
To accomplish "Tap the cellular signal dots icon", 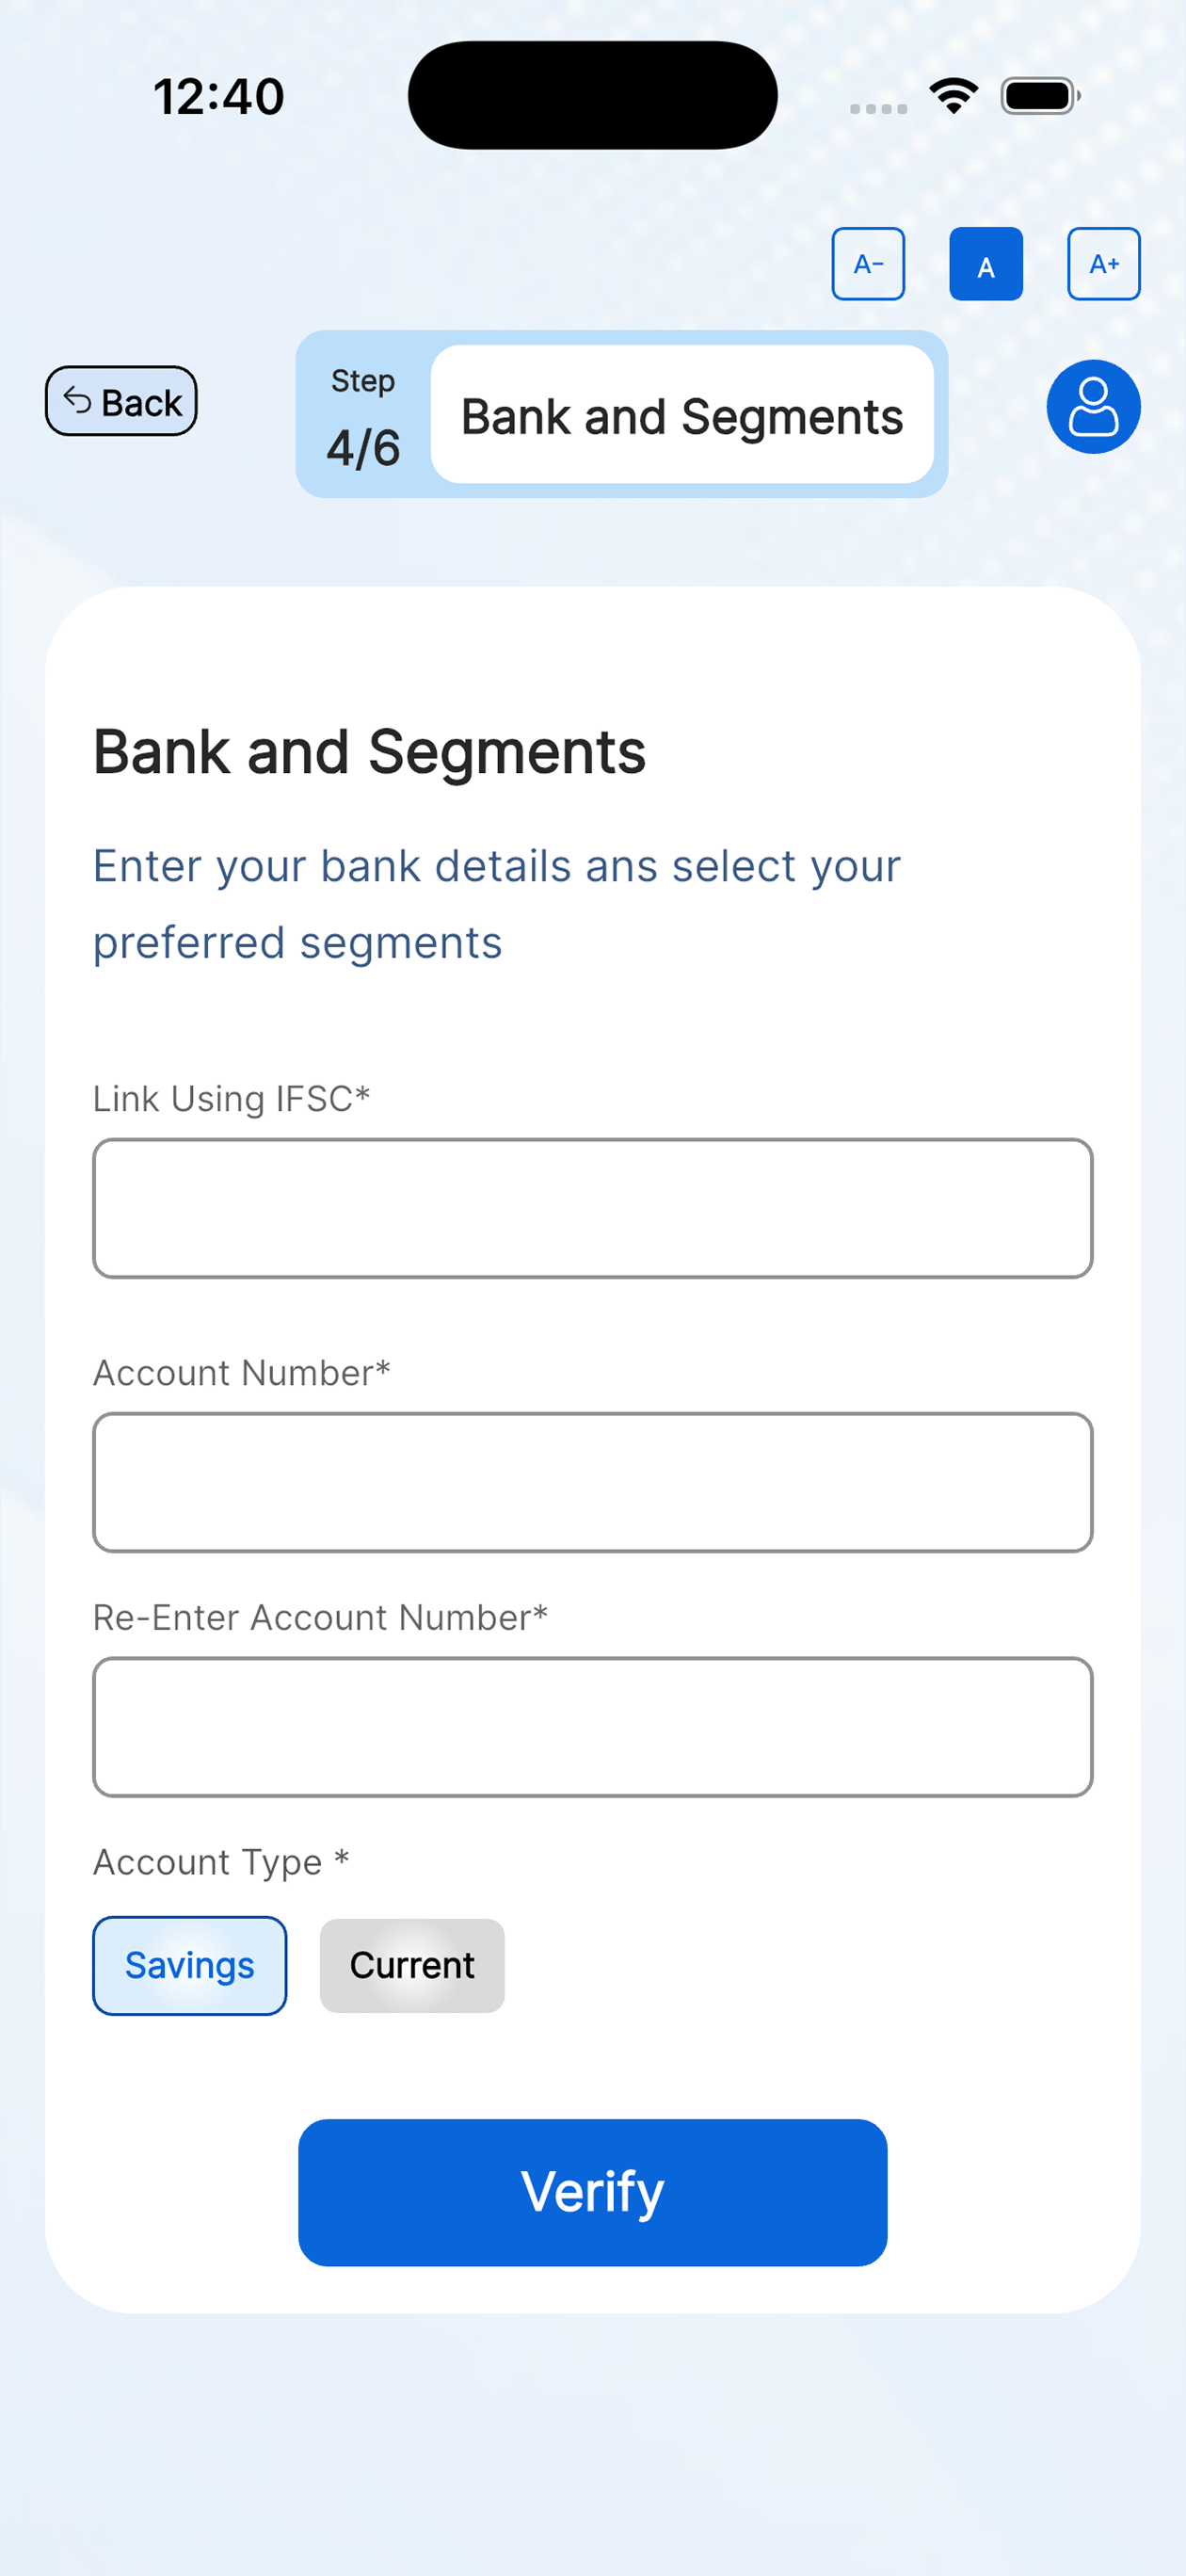I will pyautogui.click(x=878, y=108).
